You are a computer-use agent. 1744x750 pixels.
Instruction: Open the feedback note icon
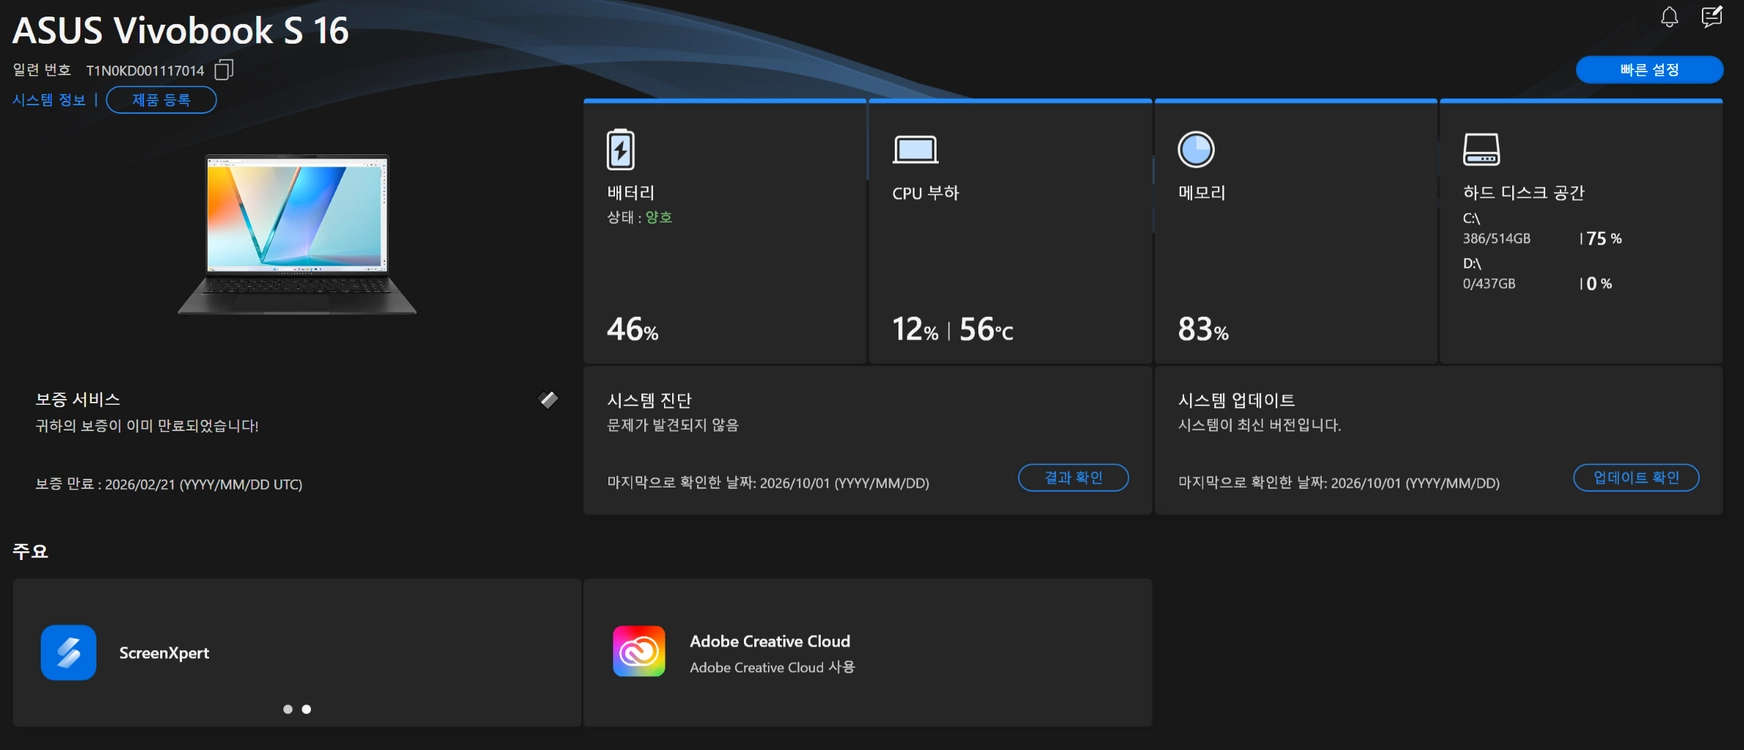click(x=1712, y=17)
